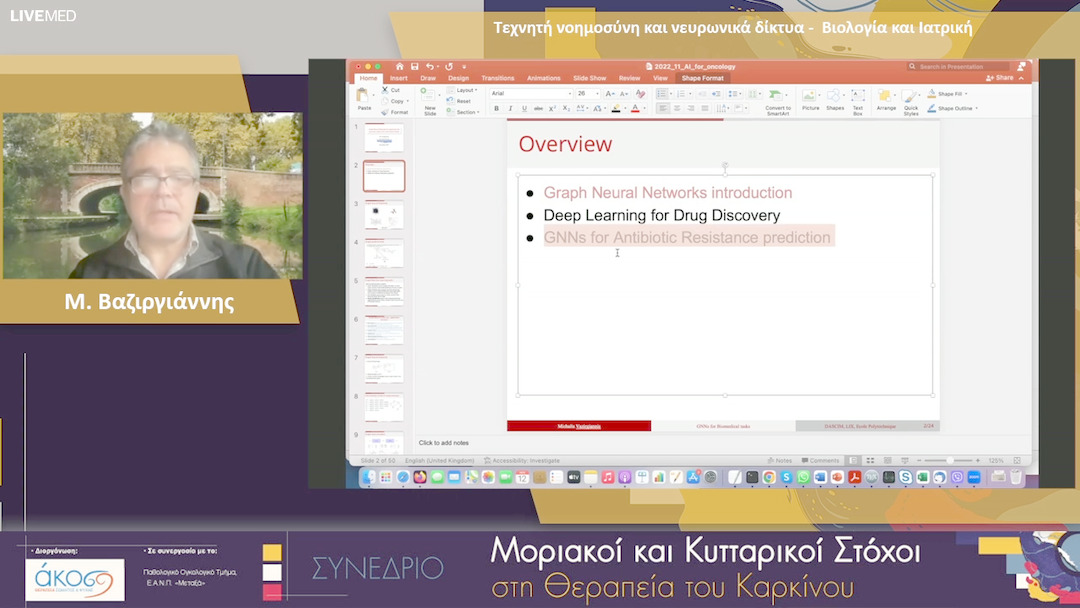Click the Notes button in status bar
The height and width of the screenshot is (608, 1080).
coord(783,460)
